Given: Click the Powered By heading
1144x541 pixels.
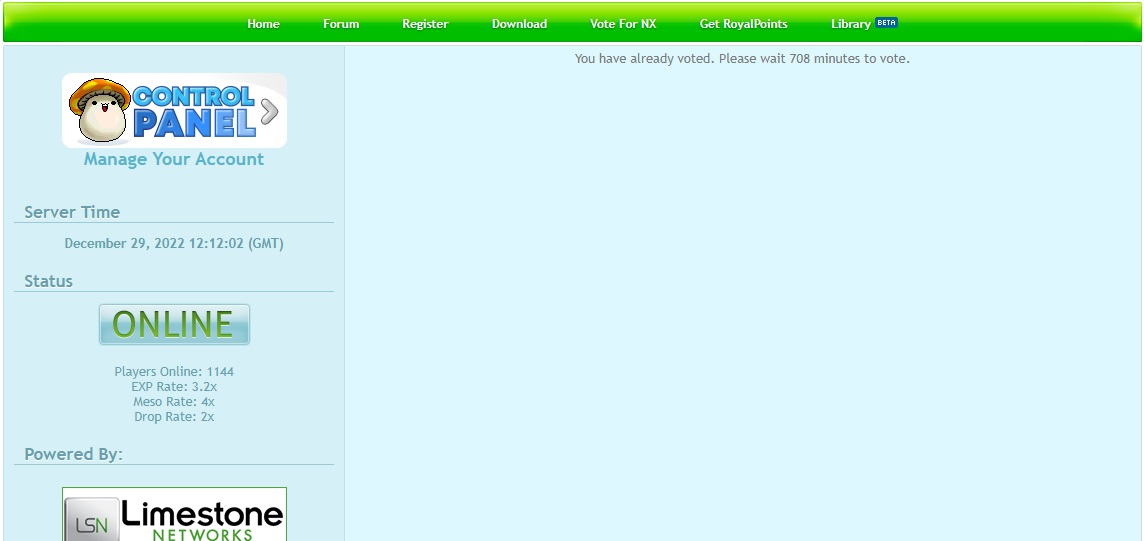Looking at the screenshot, I should [x=73, y=454].
